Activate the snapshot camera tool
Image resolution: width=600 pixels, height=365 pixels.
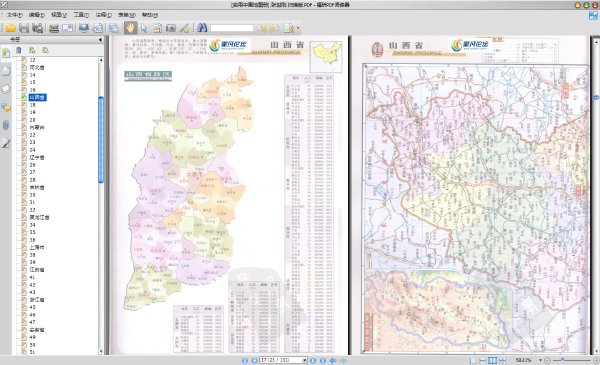[171, 28]
